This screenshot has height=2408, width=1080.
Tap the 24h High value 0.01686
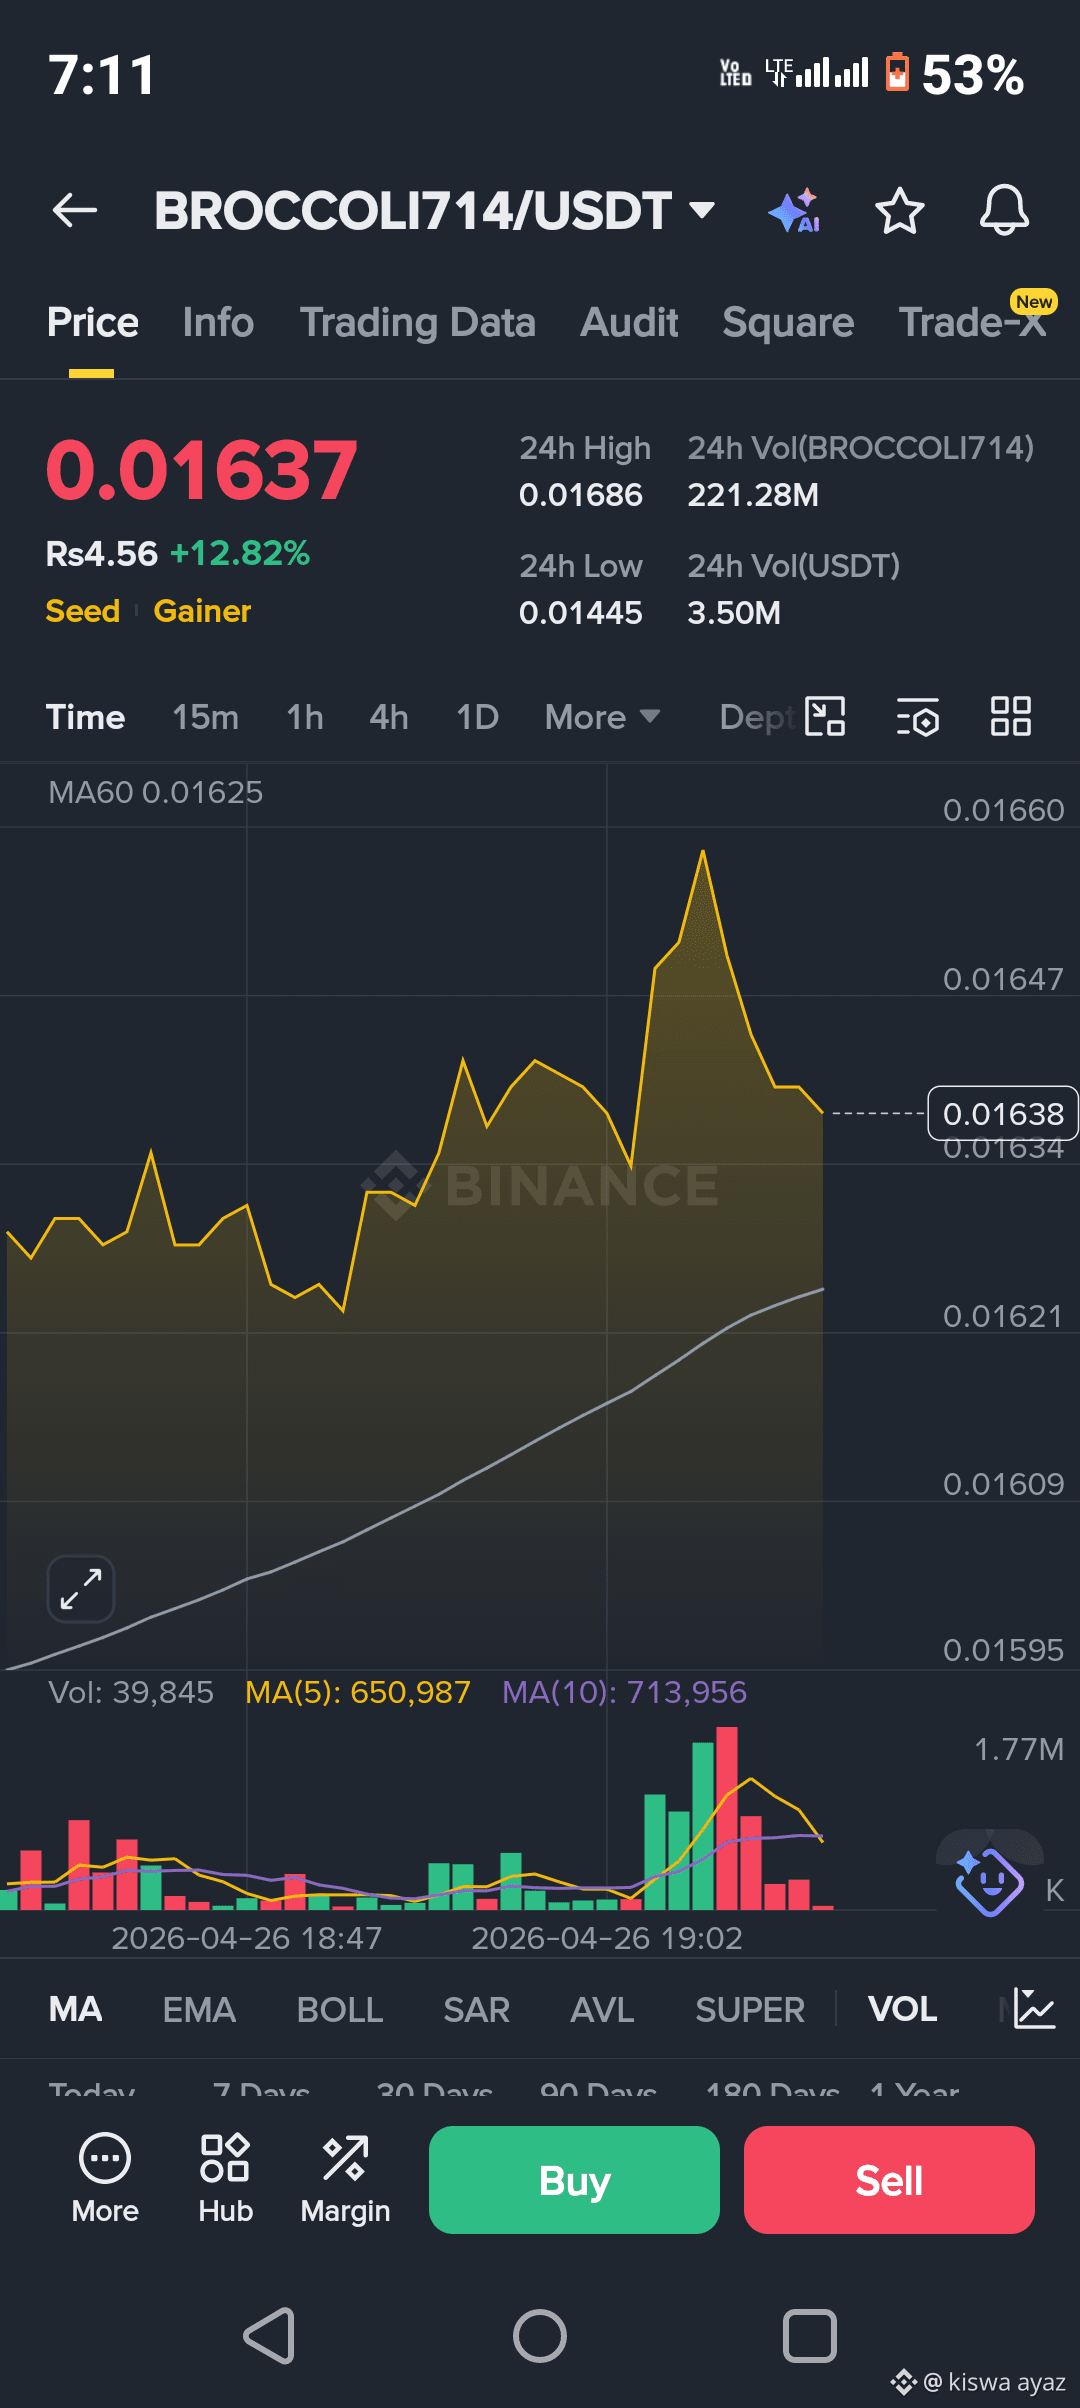tap(581, 495)
